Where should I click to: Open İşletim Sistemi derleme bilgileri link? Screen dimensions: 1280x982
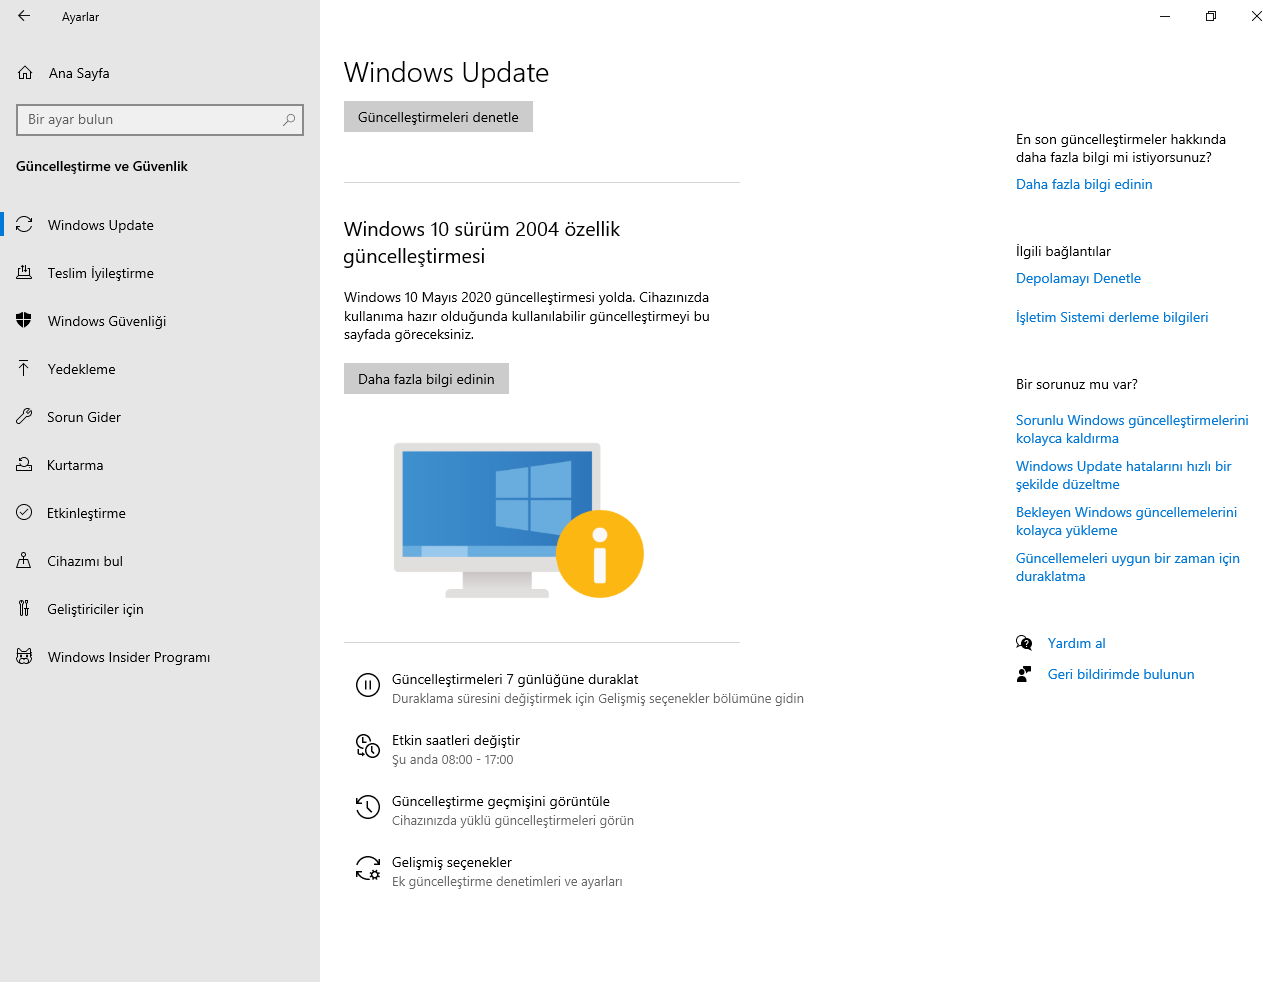[1112, 317]
